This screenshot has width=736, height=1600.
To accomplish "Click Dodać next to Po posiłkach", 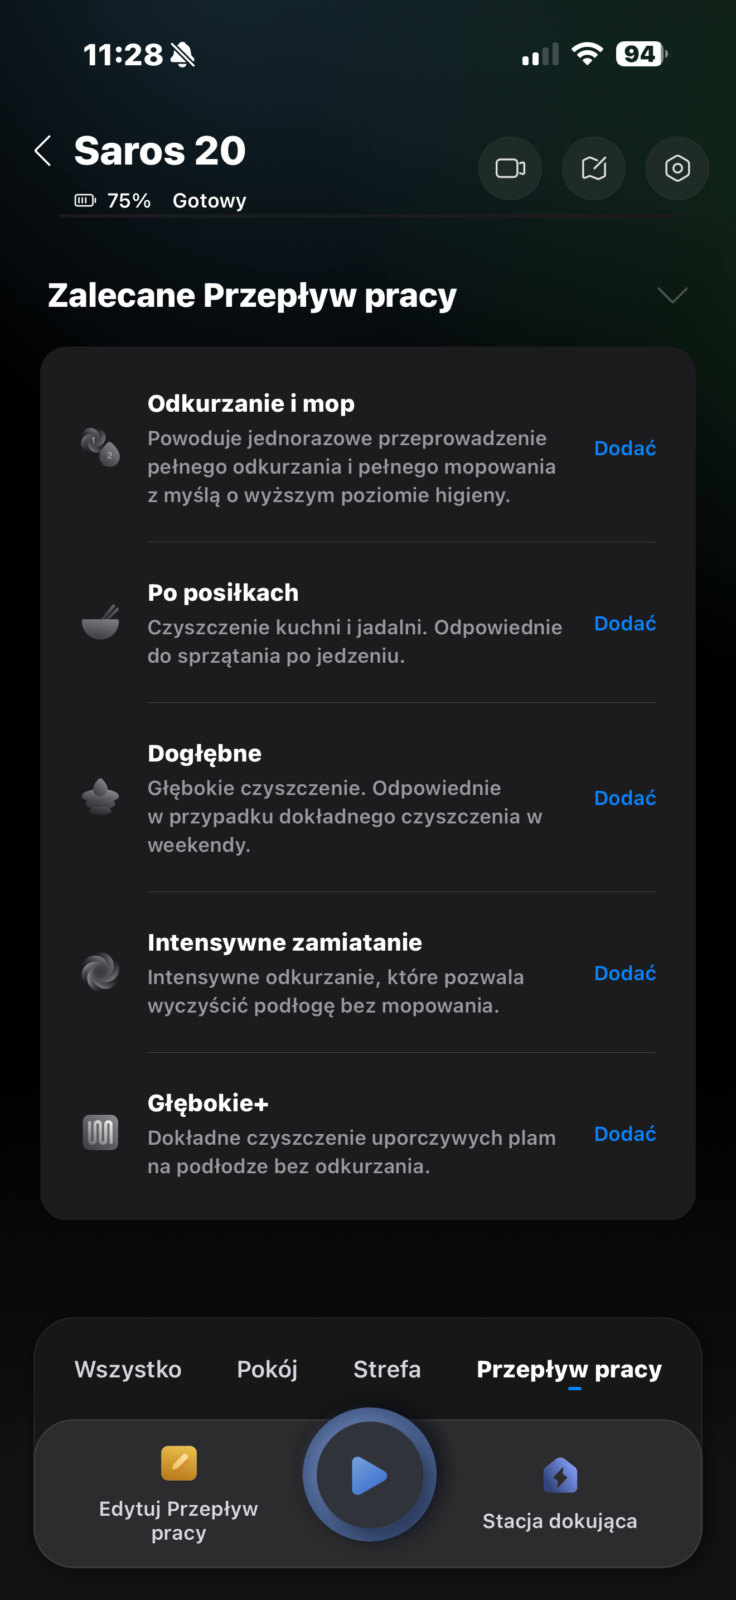I will 625,623.
